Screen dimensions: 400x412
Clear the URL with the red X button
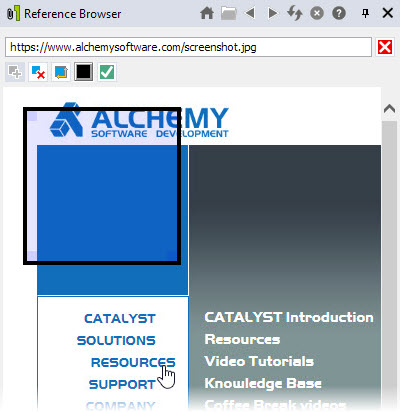pos(385,47)
